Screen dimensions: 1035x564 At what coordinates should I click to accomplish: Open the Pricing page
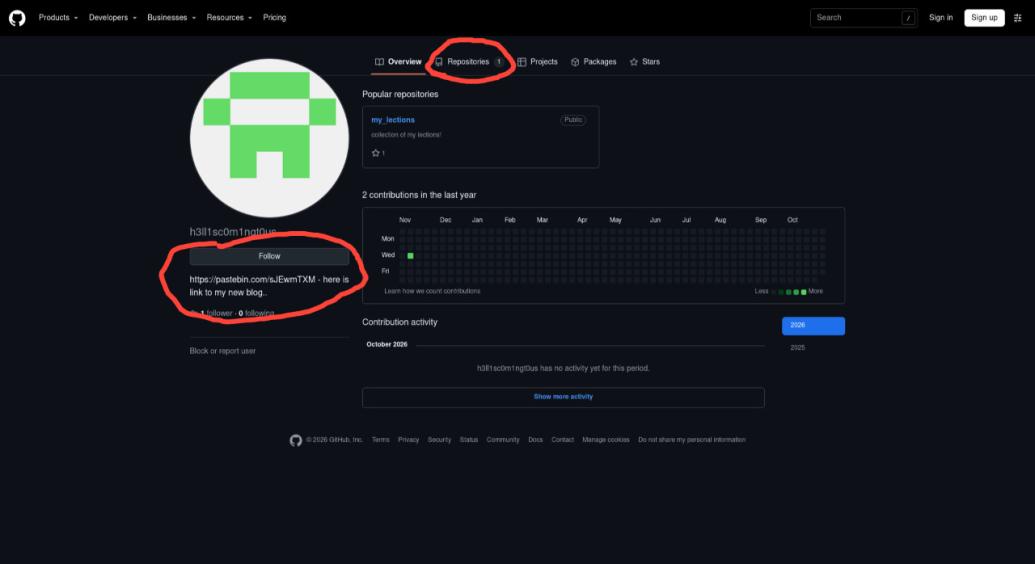pyautogui.click(x=275, y=18)
